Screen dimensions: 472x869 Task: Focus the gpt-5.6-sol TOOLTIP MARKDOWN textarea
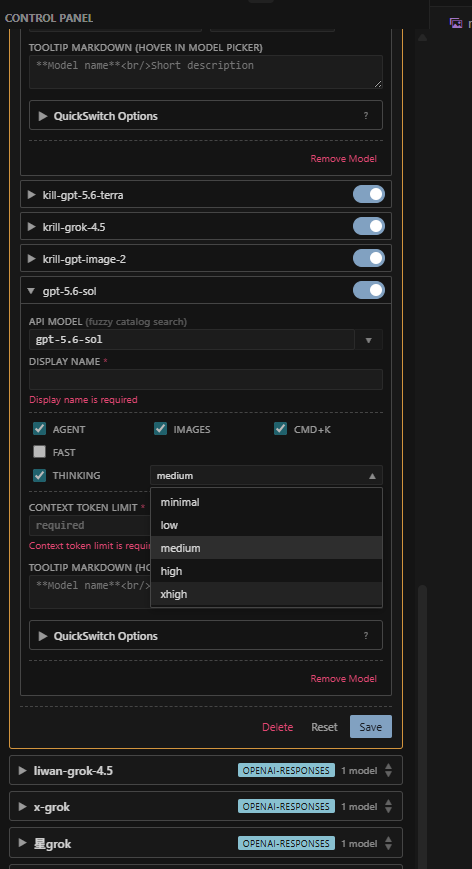[x=90, y=592]
